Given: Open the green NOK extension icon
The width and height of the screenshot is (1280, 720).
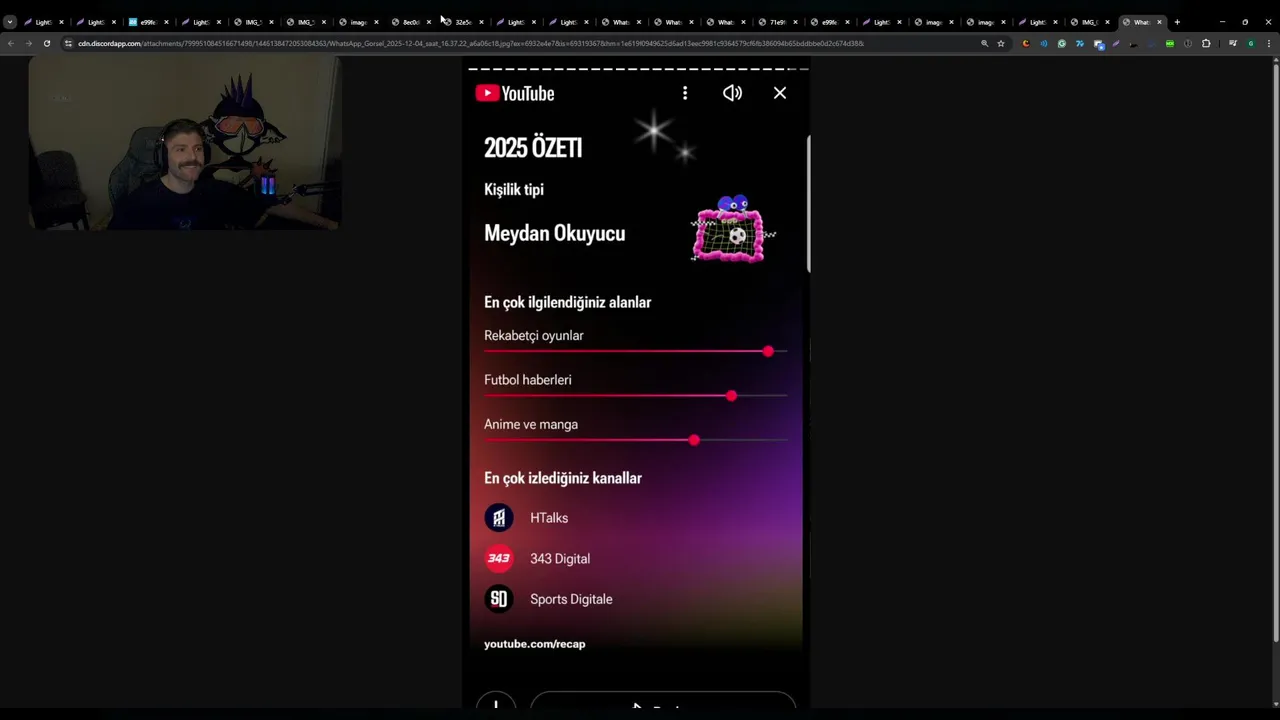Looking at the screenshot, I should pos(1170,43).
